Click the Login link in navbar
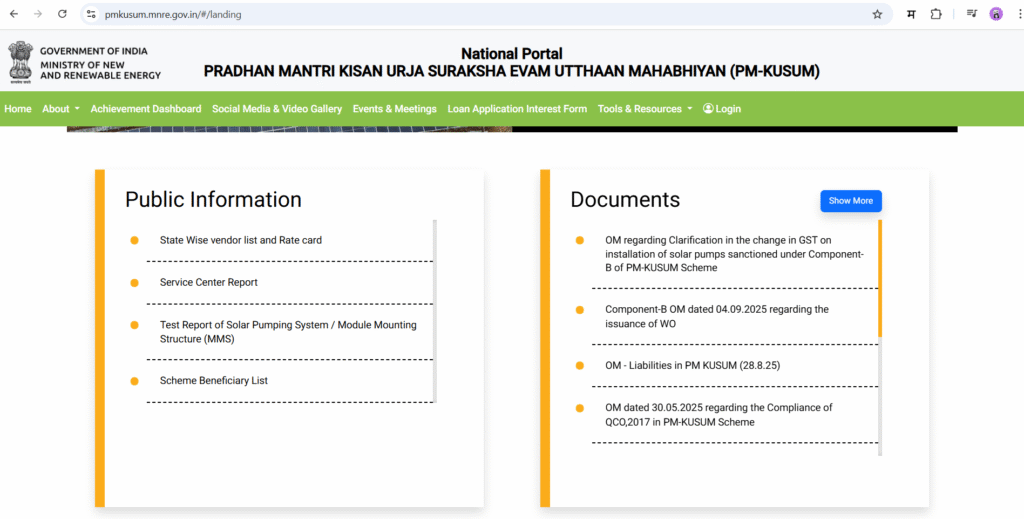Image resolution: width=1024 pixels, height=519 pixels. coord(722,109)
